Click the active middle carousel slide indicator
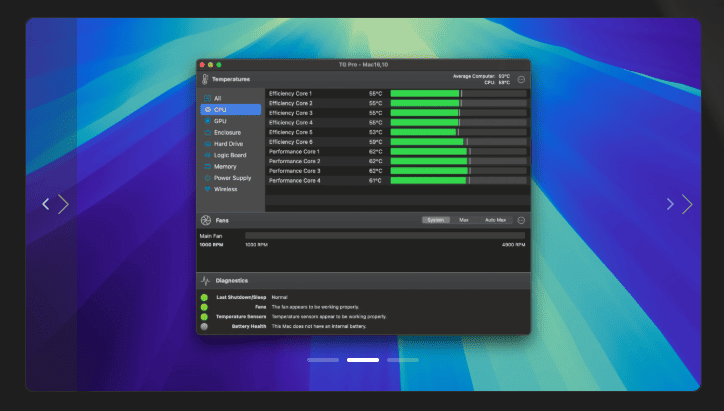Image resolution: width=724 pixels, height=411 pixels. click(363, 360)
